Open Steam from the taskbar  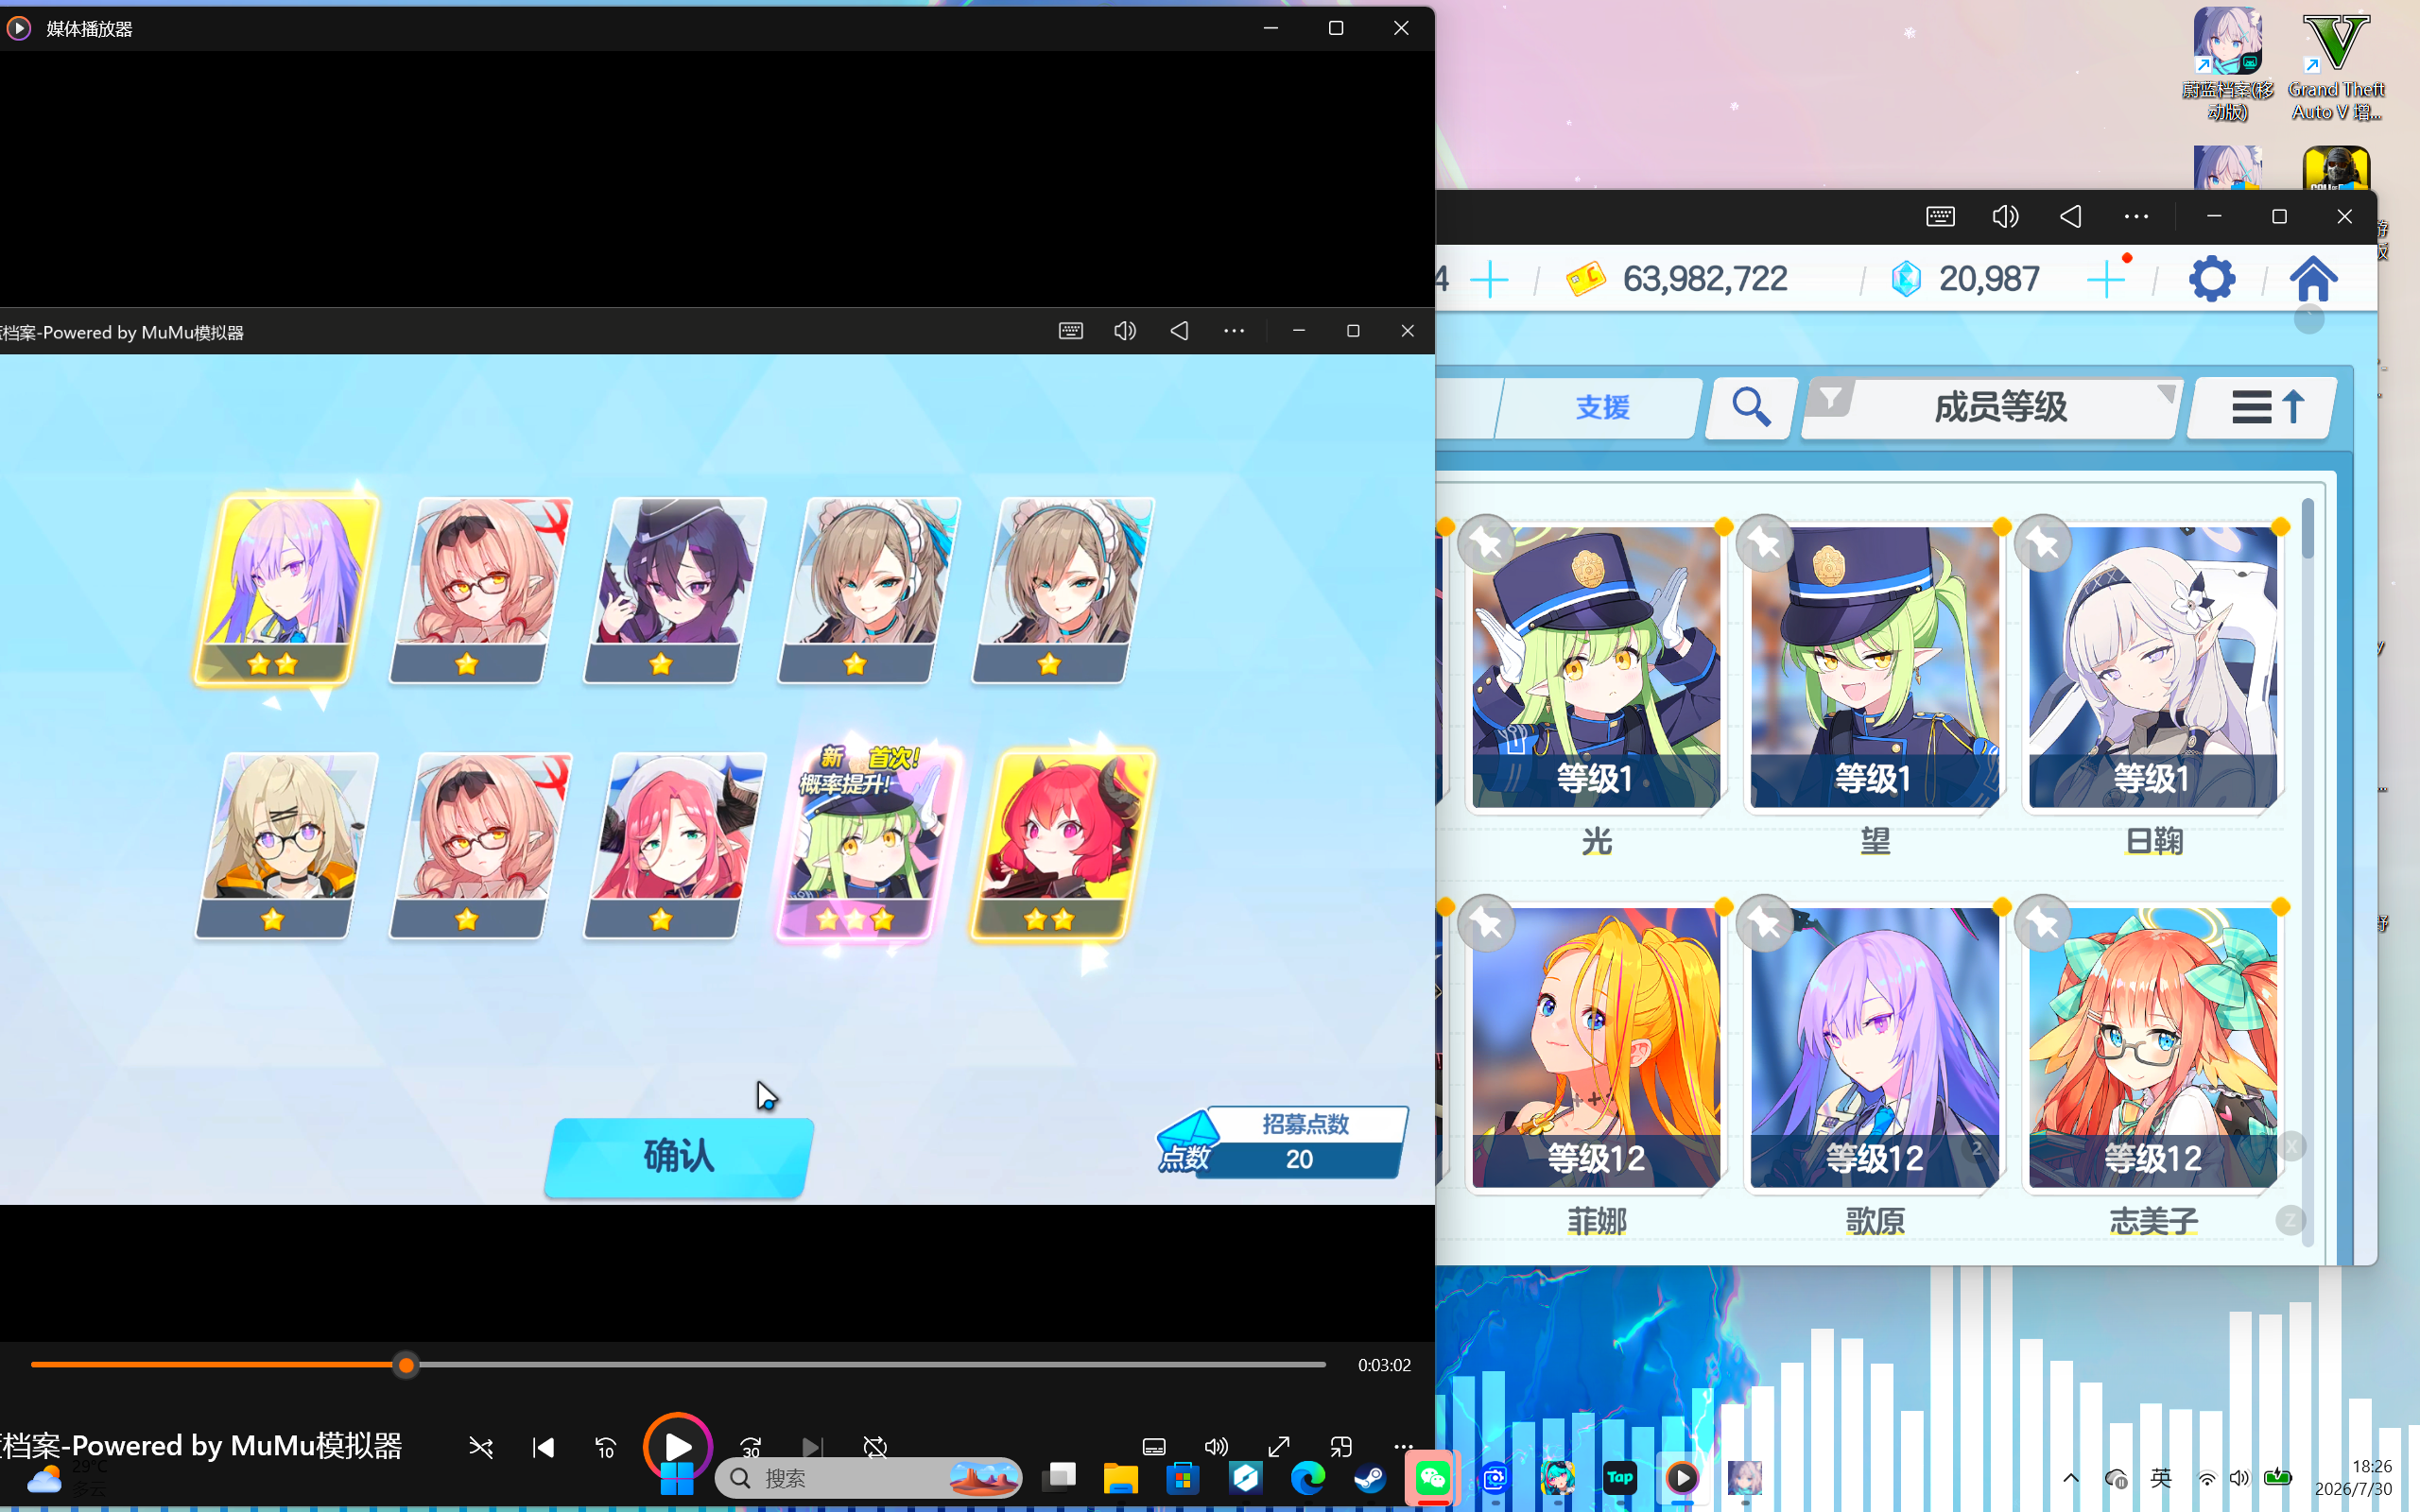tap(1370, 1478)
